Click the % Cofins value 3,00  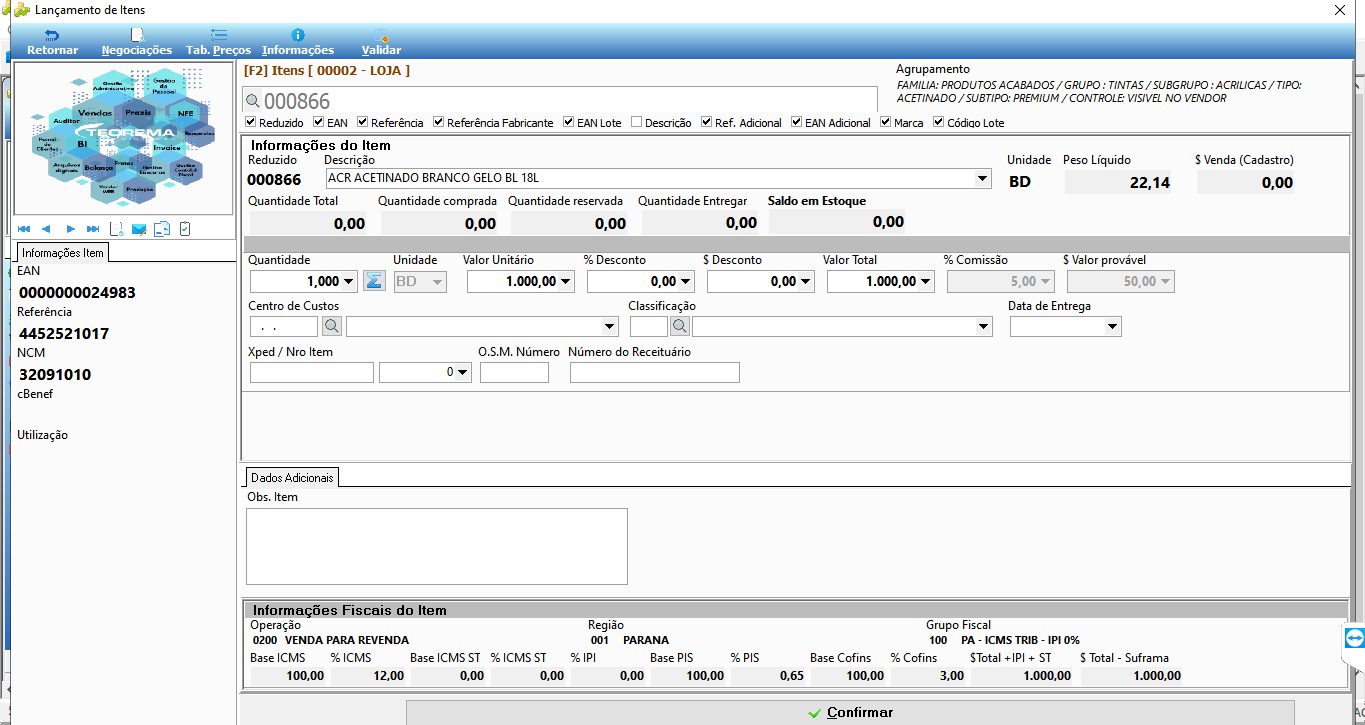click(952, 676)
